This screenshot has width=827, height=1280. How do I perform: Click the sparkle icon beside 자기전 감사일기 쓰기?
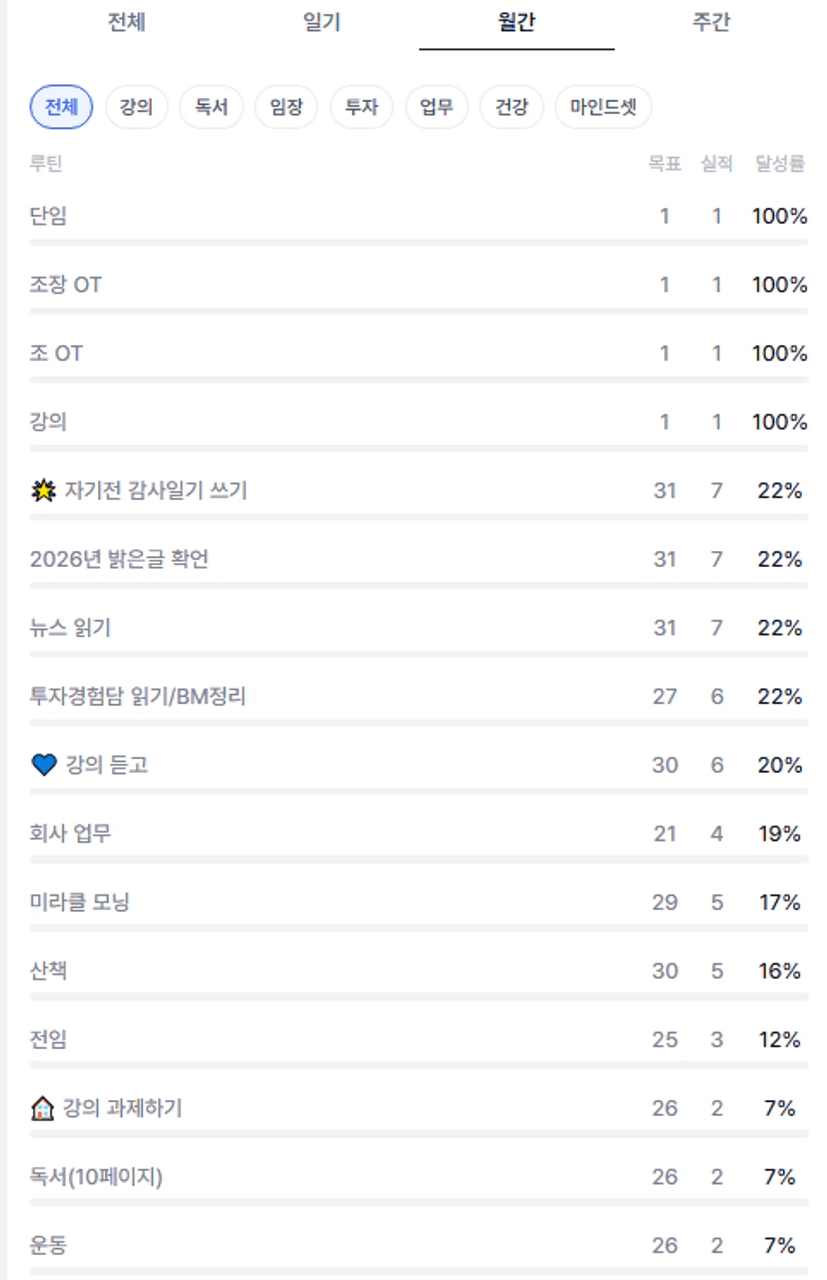tap(43, 491)
